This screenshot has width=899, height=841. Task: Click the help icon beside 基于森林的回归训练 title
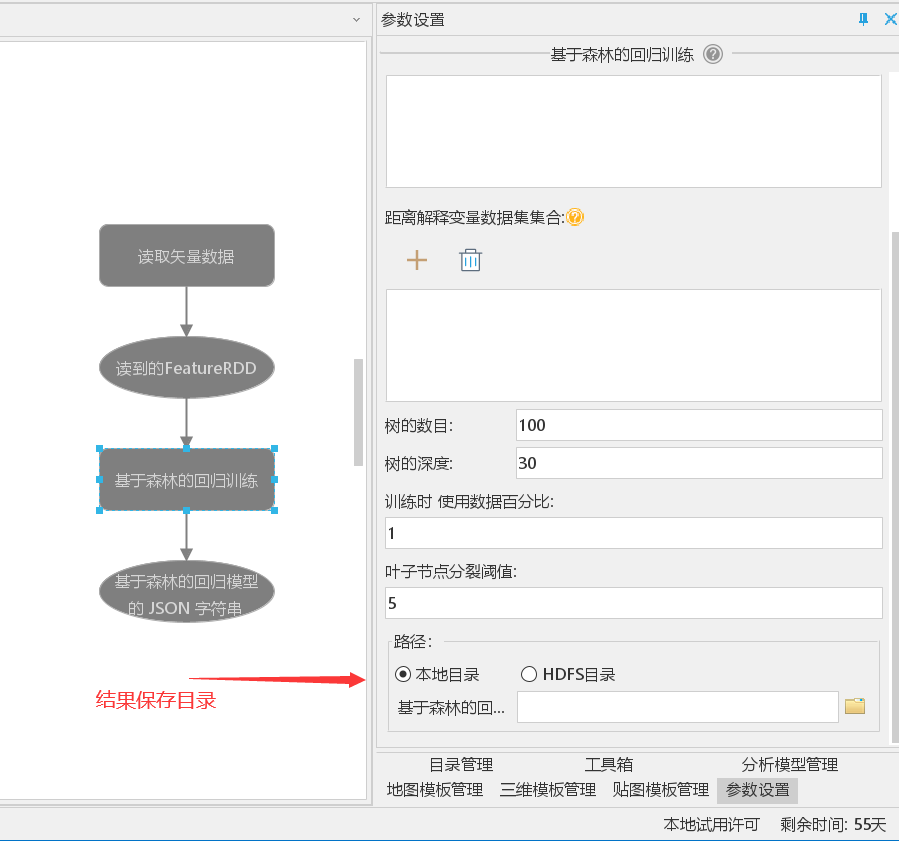tap(713, 54)
